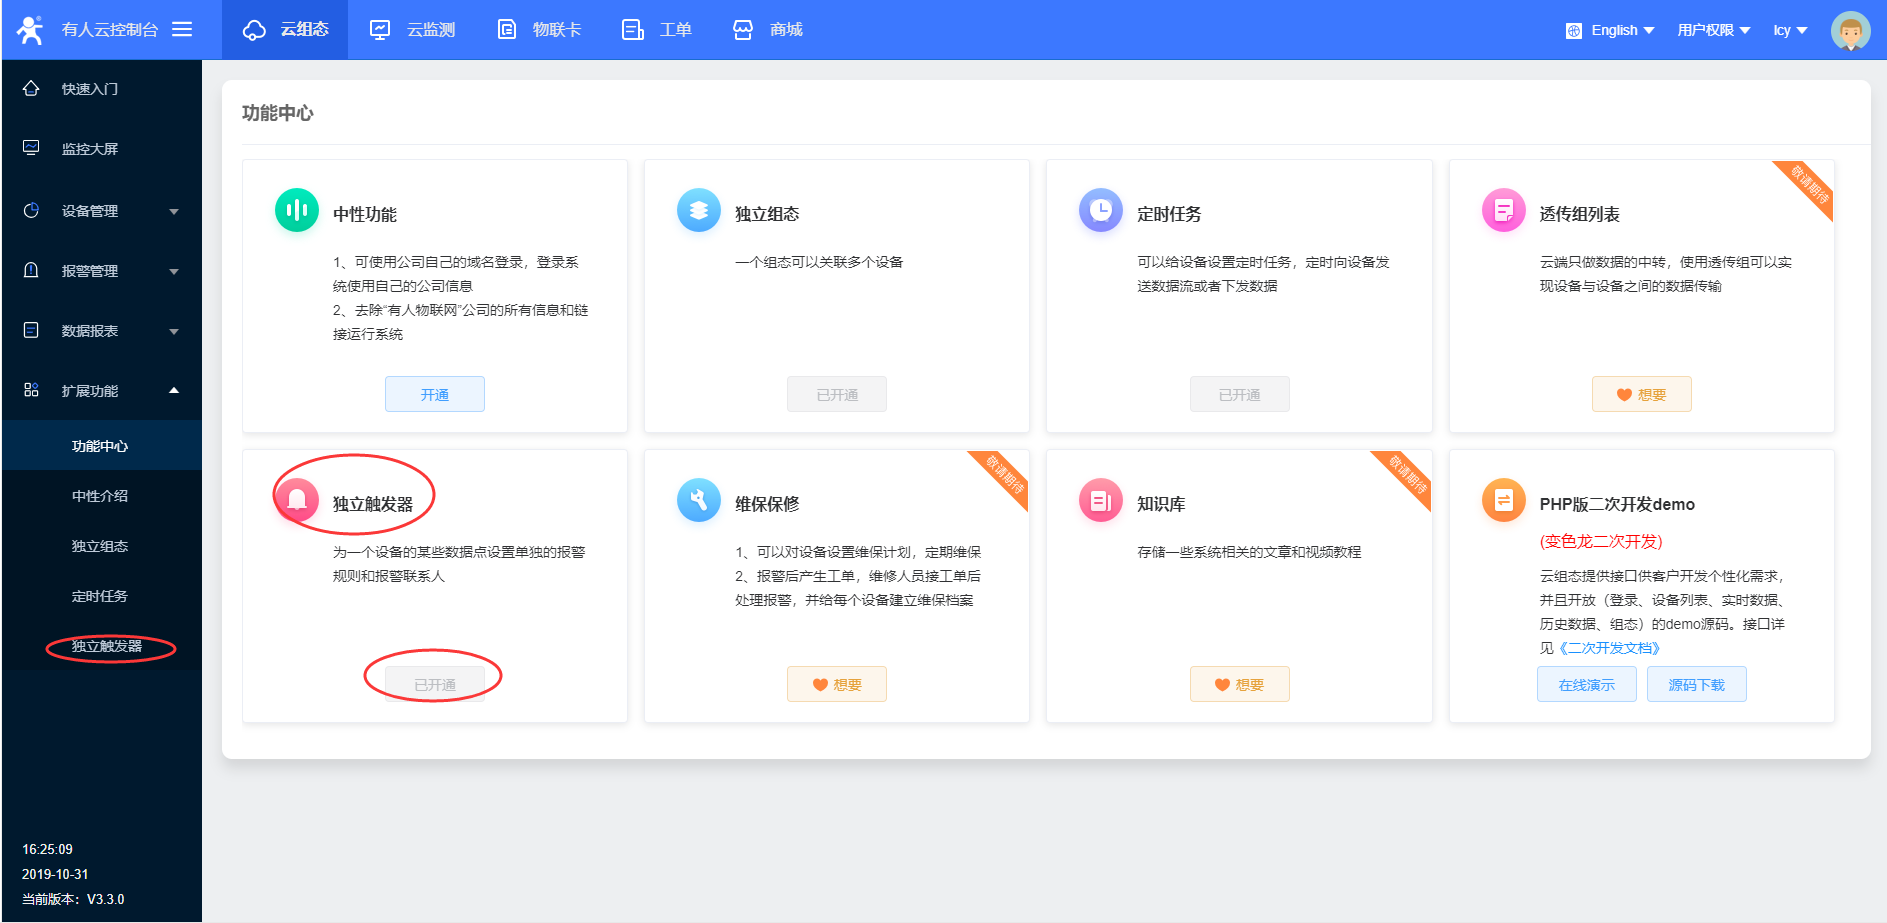Image resolution: width=1887 pixels, height=923 pixels.
Task: Open the user avatar picture
Action: [x=1850, y=30]
